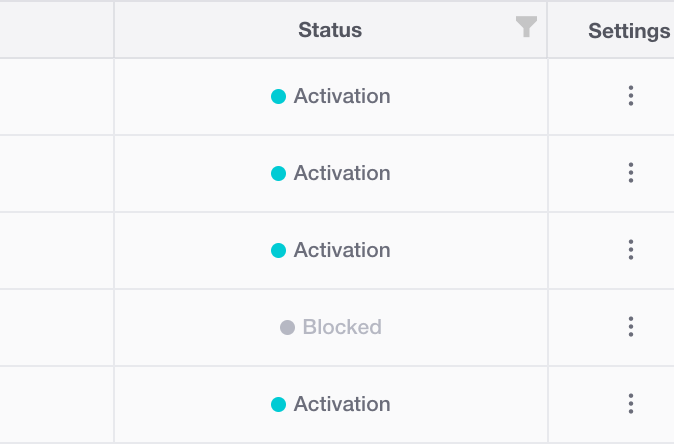Click teal status dot in the first row
The height and width of the screenshot is (444, 674).
pos(279,97)
